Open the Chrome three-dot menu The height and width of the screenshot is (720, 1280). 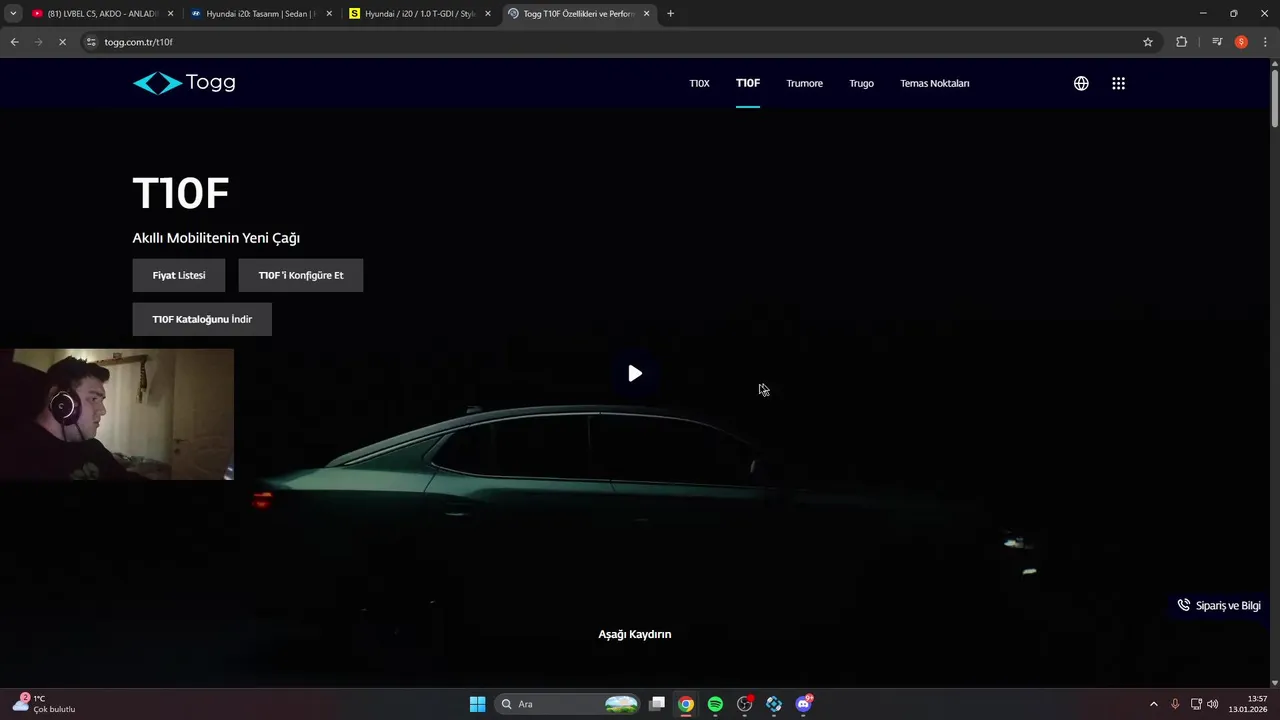(1265, 42)
